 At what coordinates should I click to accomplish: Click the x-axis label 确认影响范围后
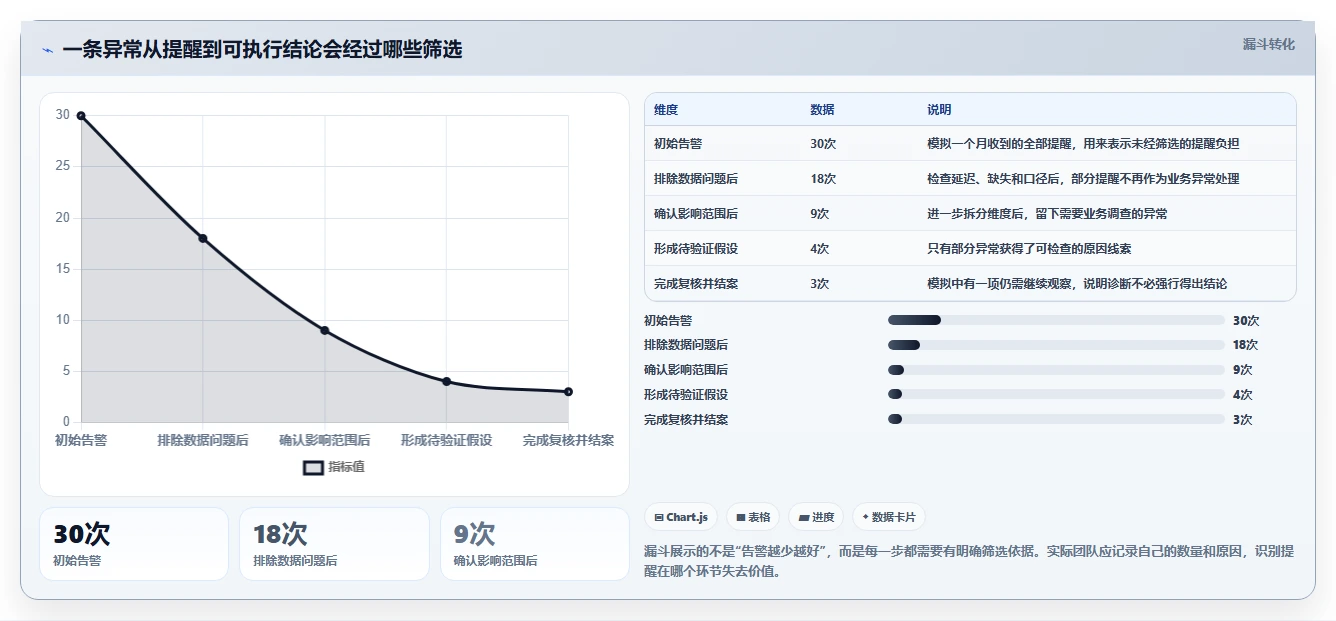pyautogui.click(x=325, y=440)
